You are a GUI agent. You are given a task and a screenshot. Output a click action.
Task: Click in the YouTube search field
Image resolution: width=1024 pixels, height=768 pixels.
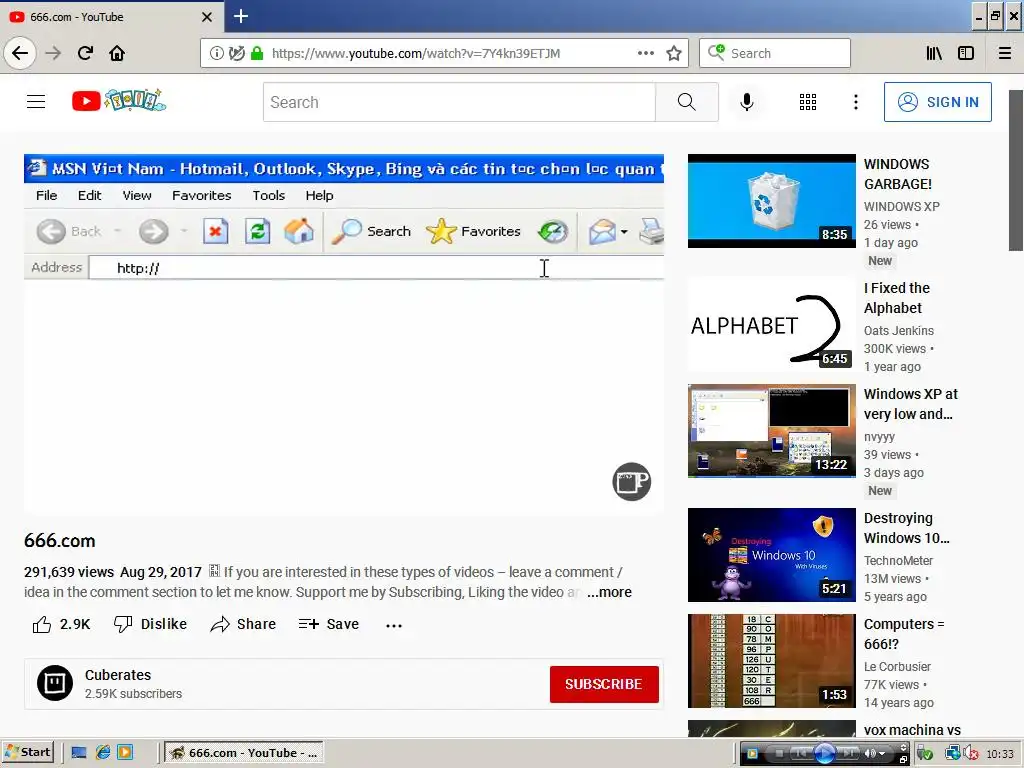459,102
